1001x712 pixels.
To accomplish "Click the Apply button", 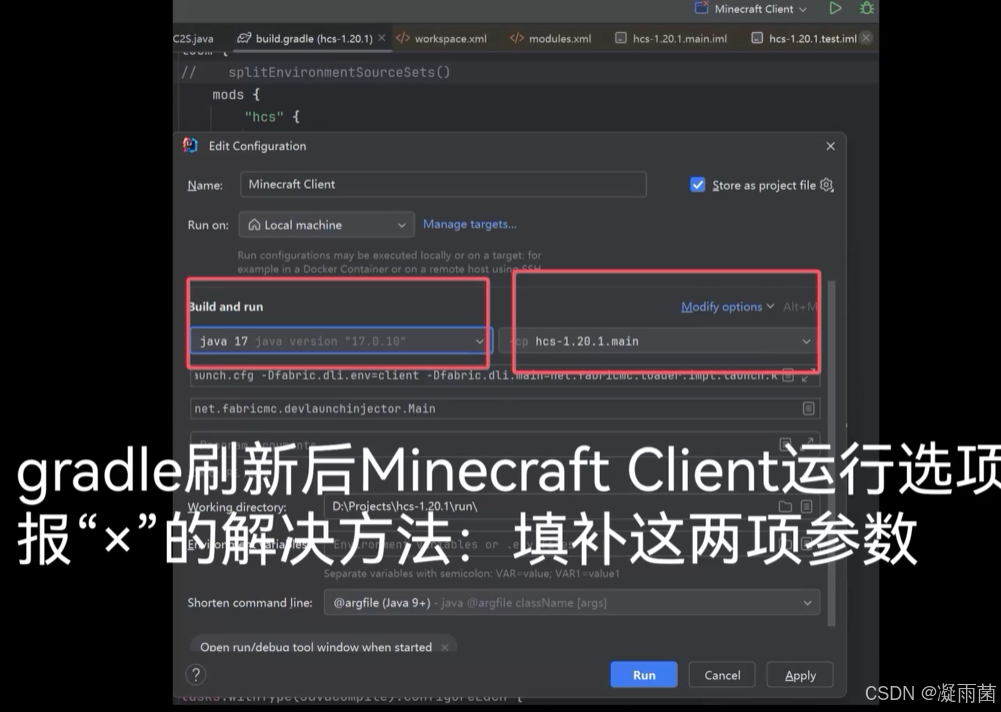I will click(x=800, y=675).
